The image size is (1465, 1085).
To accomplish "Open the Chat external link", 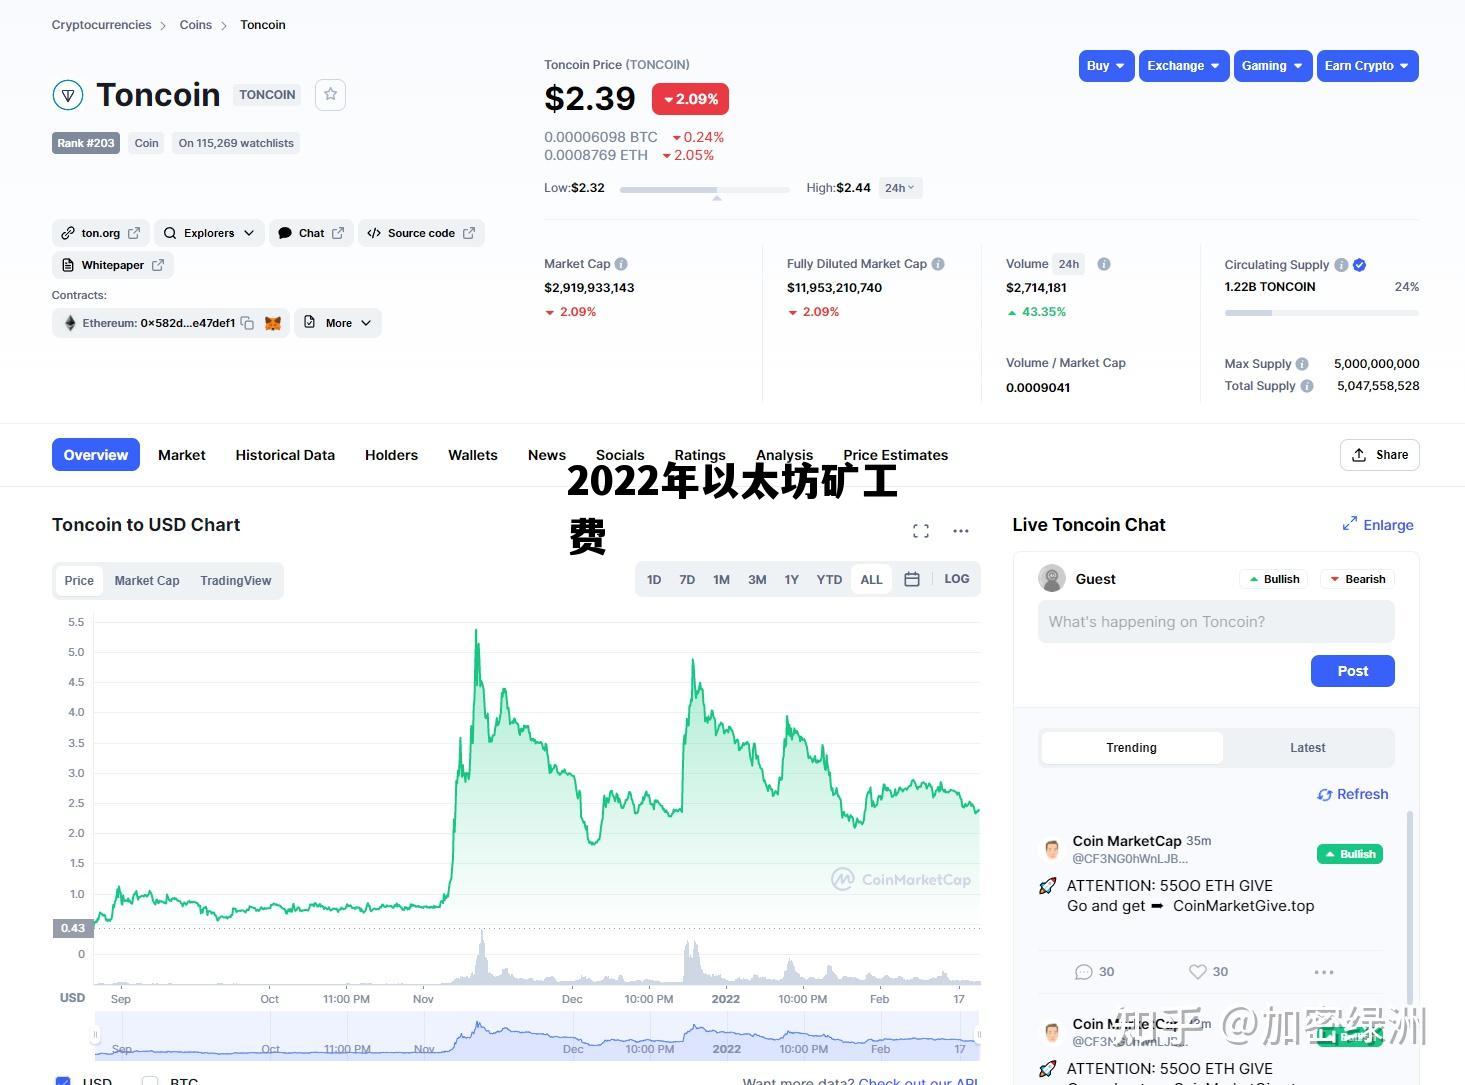I will (x=311, y=233).
